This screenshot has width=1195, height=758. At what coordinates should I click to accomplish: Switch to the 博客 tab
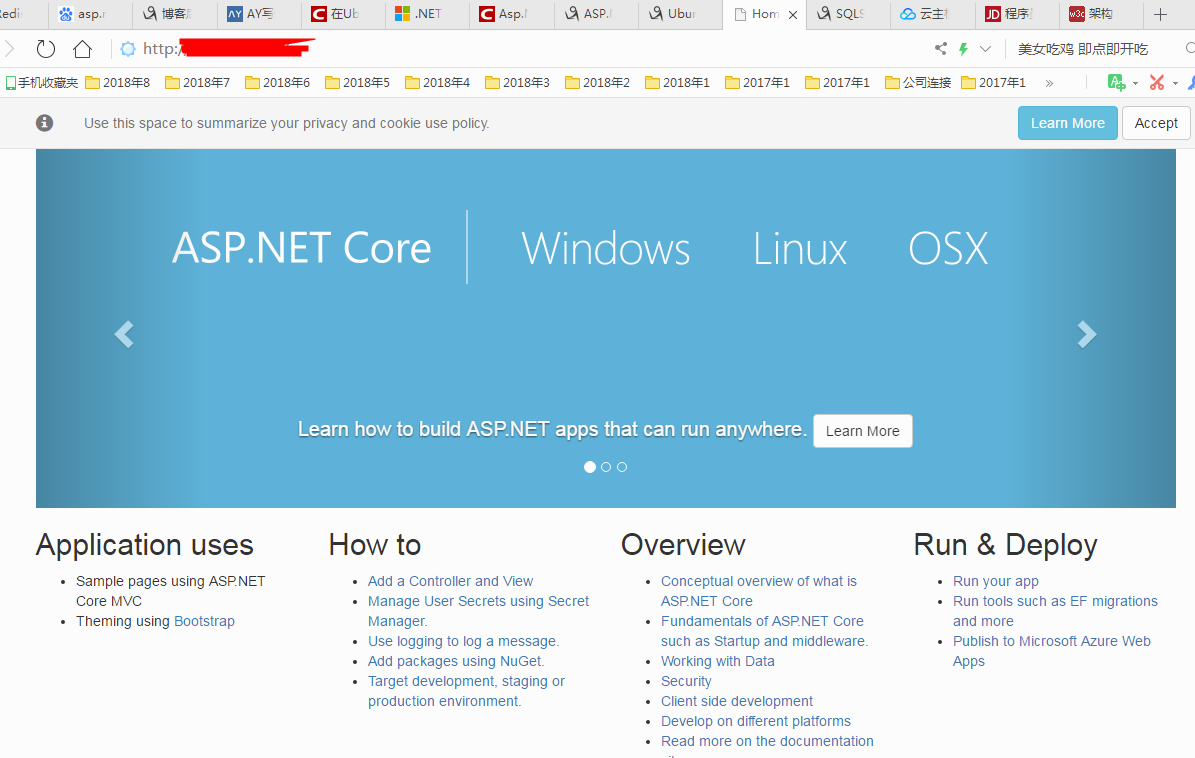pos(175,14)
